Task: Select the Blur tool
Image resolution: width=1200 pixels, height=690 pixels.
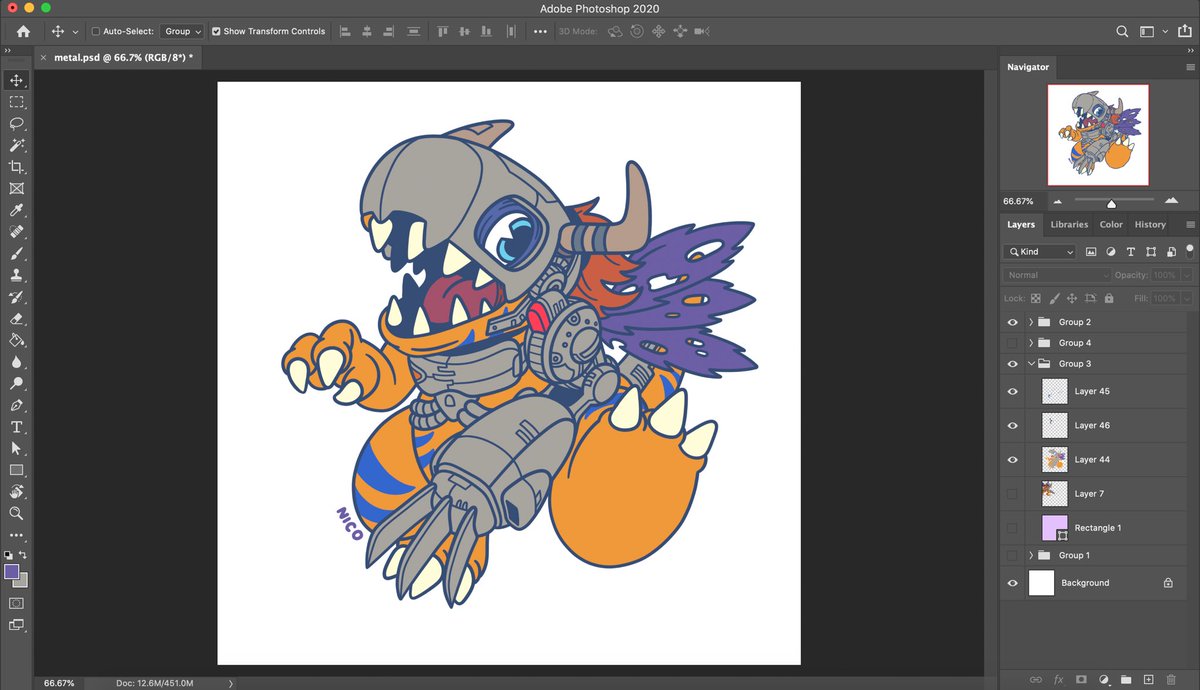Action: pyautogui.click(x=16, y=362)
